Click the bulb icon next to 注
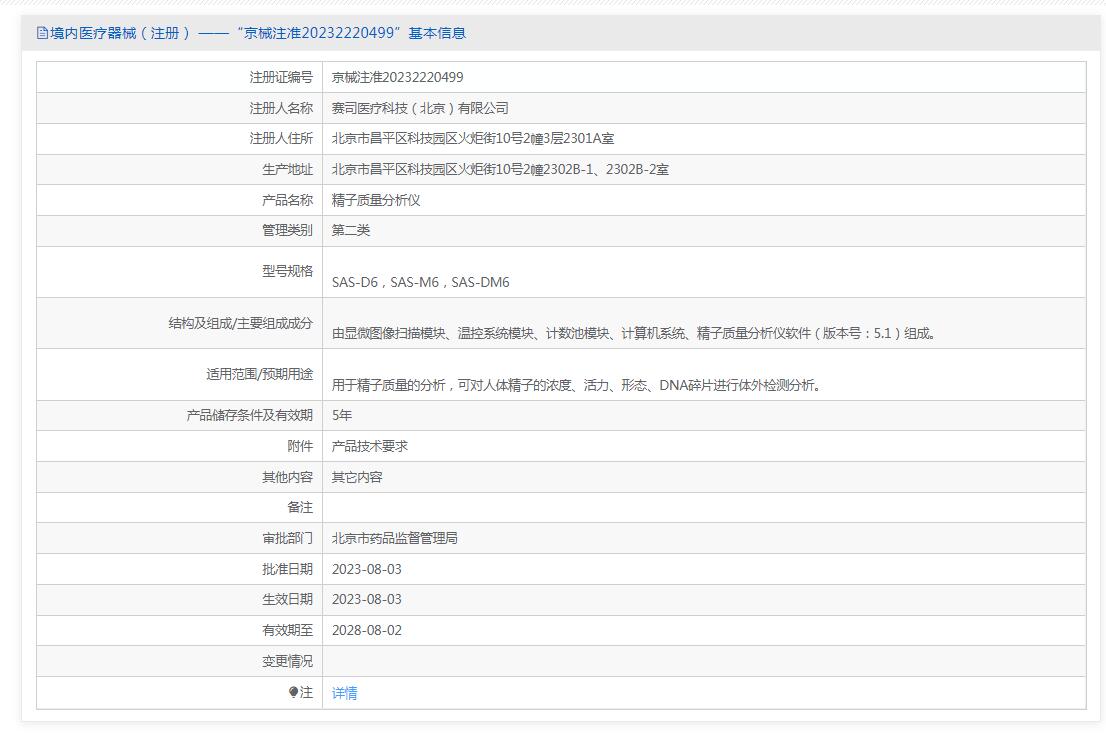 [293, 693]
